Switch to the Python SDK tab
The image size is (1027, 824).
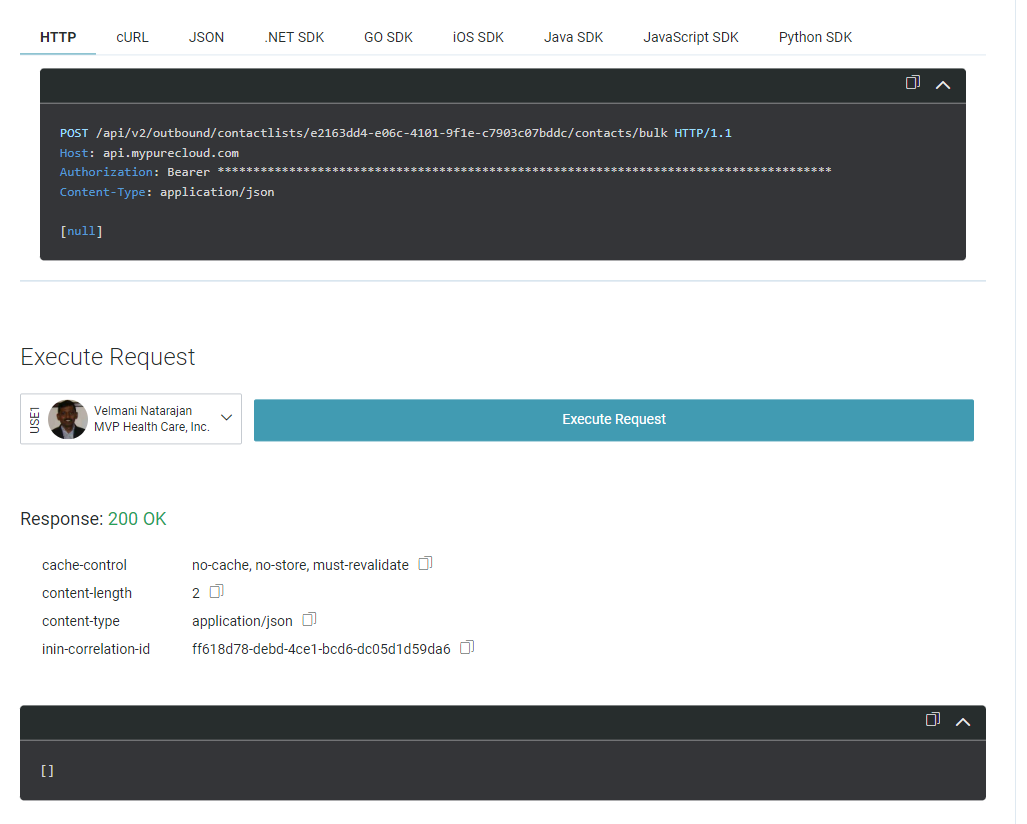(x=815, y=37)
